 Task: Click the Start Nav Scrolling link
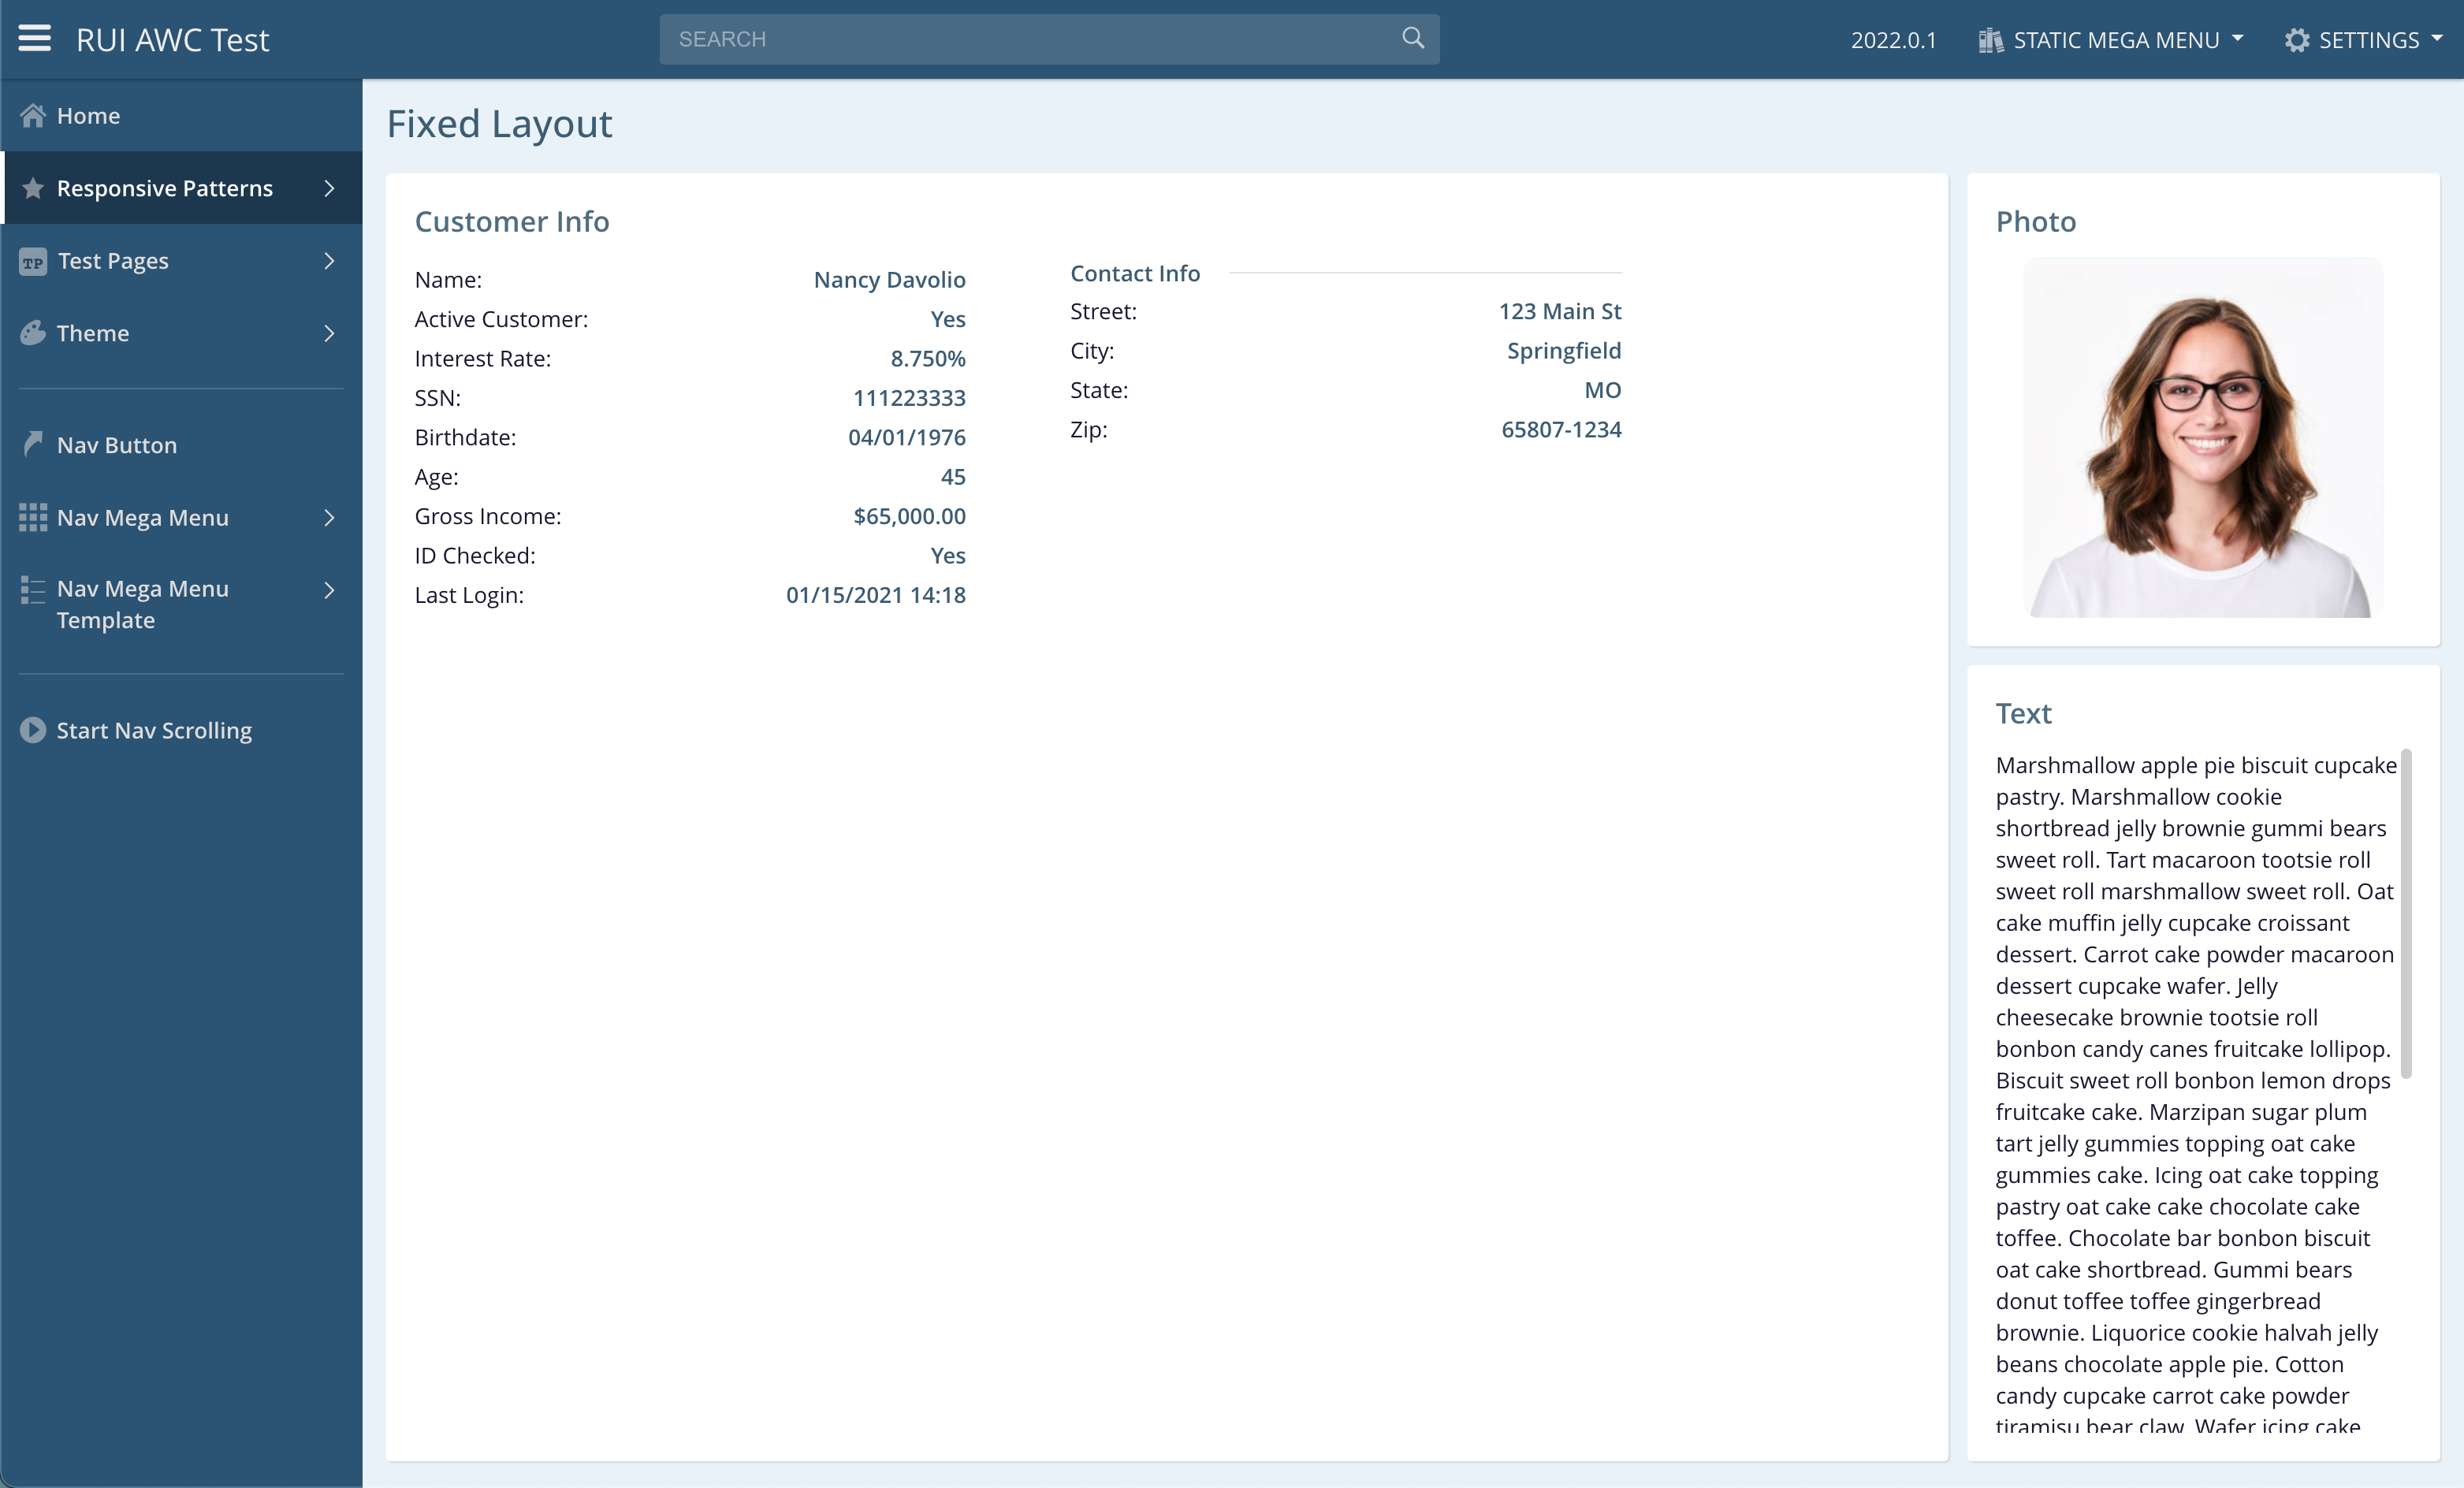click(x=154, y=730)
